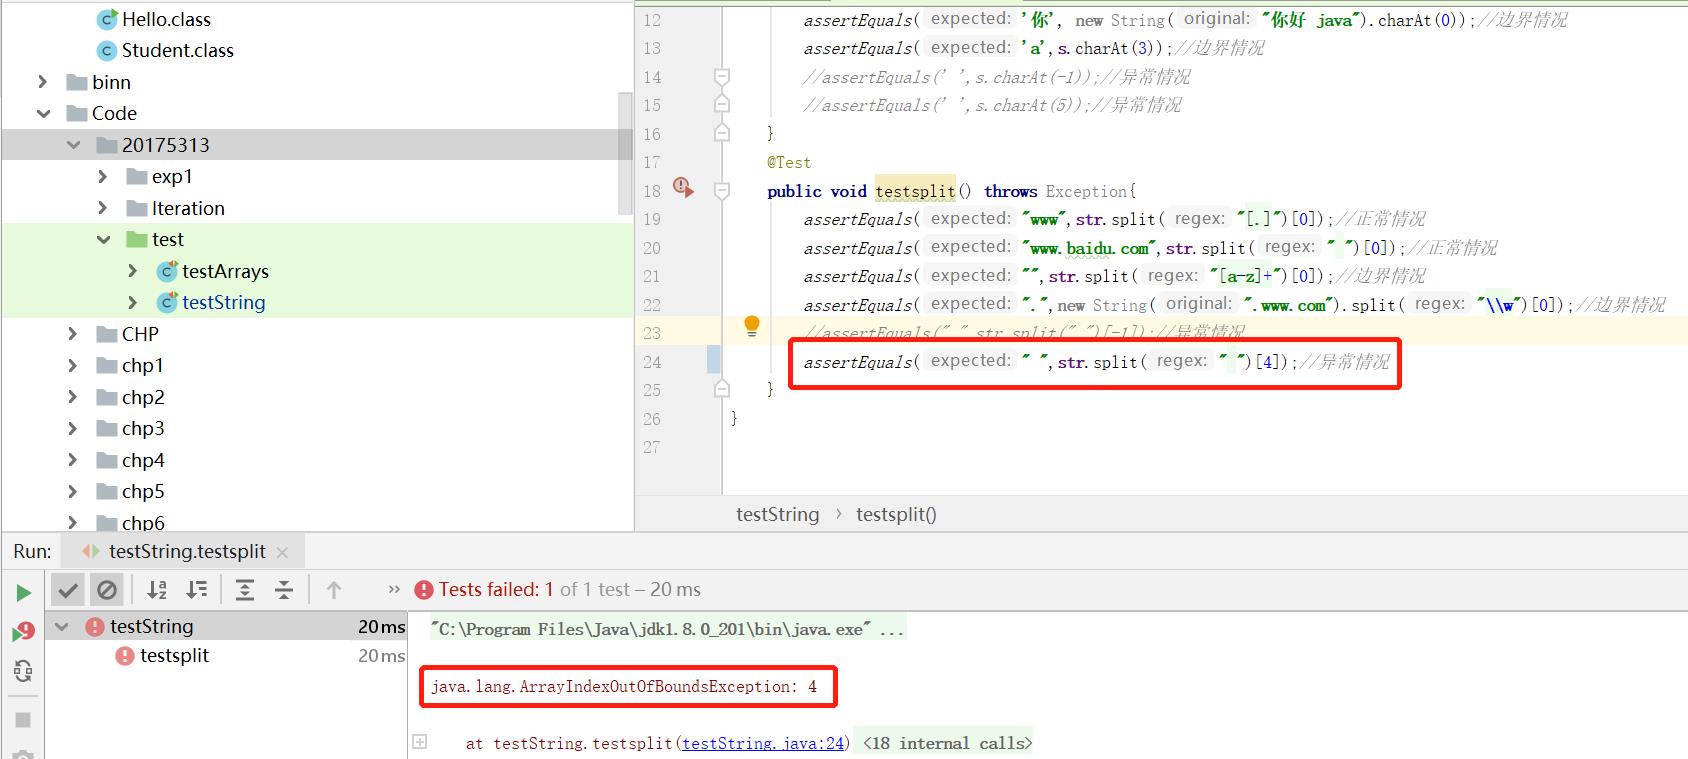
Task: Click the testString breadcrumb
Action: 777,514
